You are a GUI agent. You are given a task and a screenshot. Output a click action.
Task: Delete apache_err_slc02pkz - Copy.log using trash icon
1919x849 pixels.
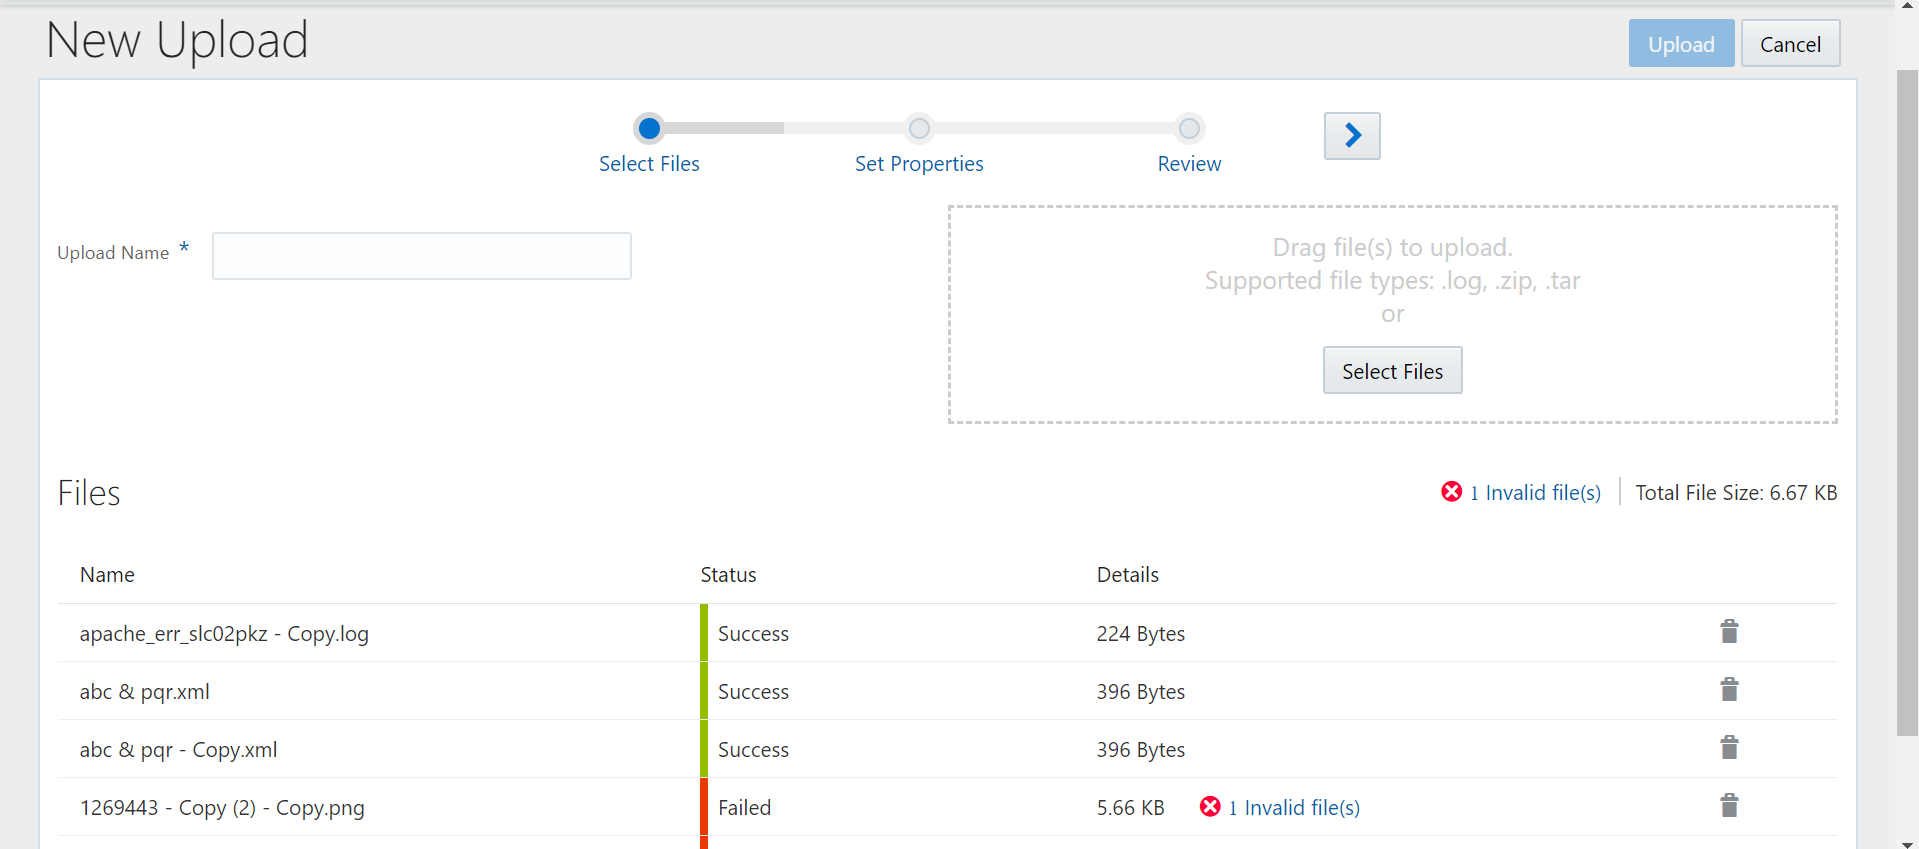1729,632
